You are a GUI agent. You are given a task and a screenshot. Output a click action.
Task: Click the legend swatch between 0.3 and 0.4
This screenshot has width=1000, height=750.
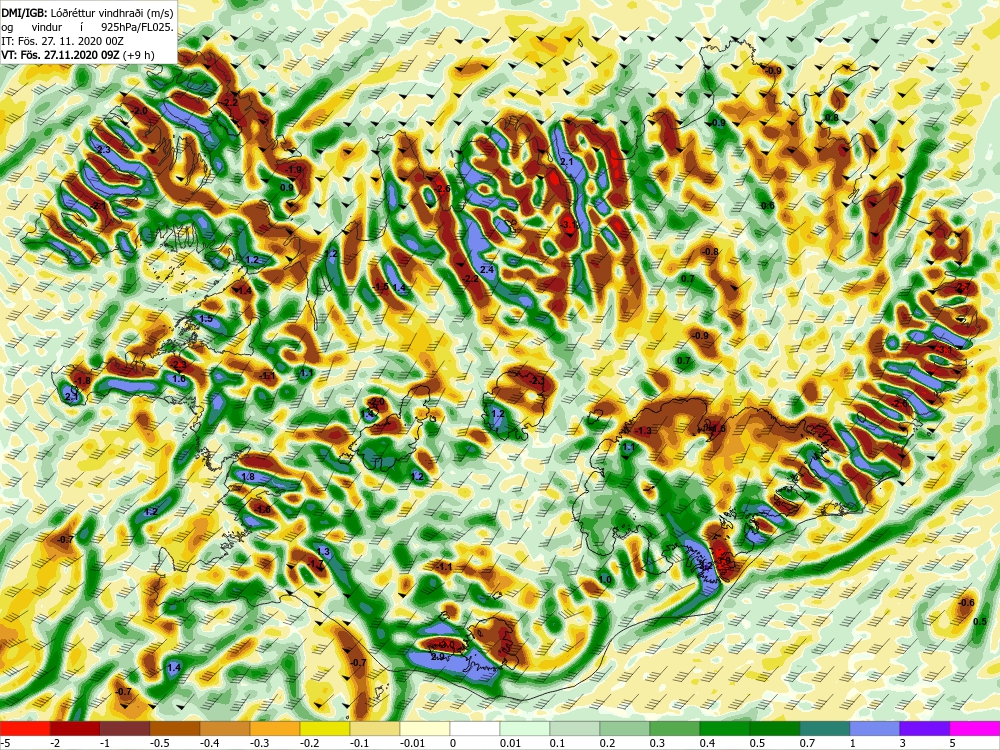[x=675, y=728]
